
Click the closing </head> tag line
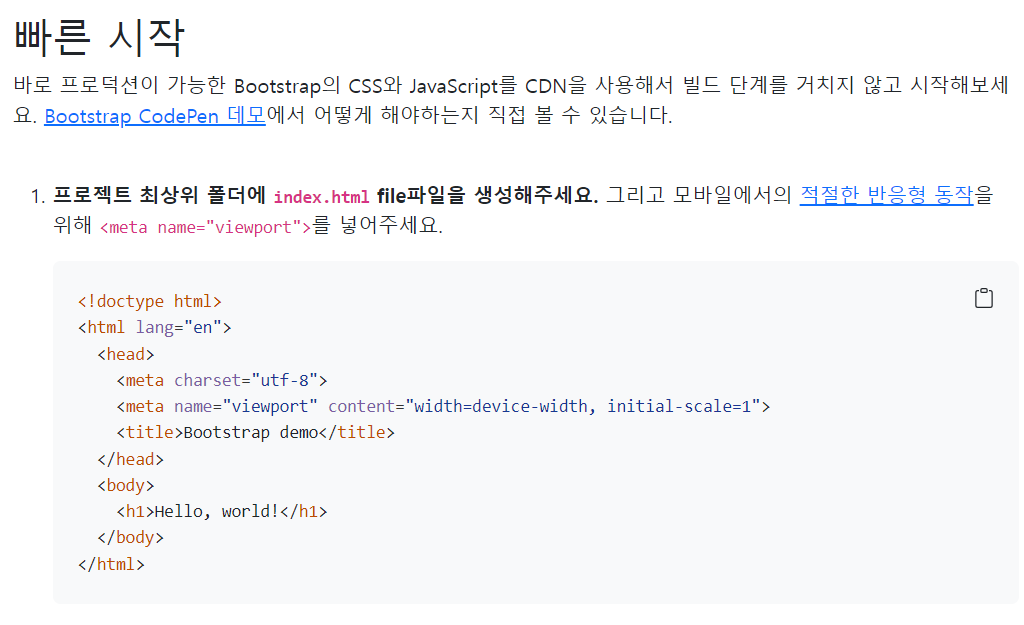coord(130,459)
